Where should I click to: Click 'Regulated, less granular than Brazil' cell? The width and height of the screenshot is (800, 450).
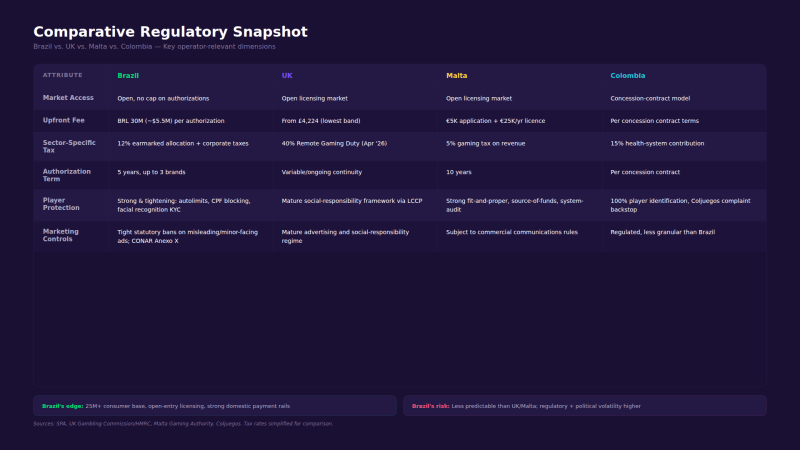pyautogui.click(x=662, y=232)
